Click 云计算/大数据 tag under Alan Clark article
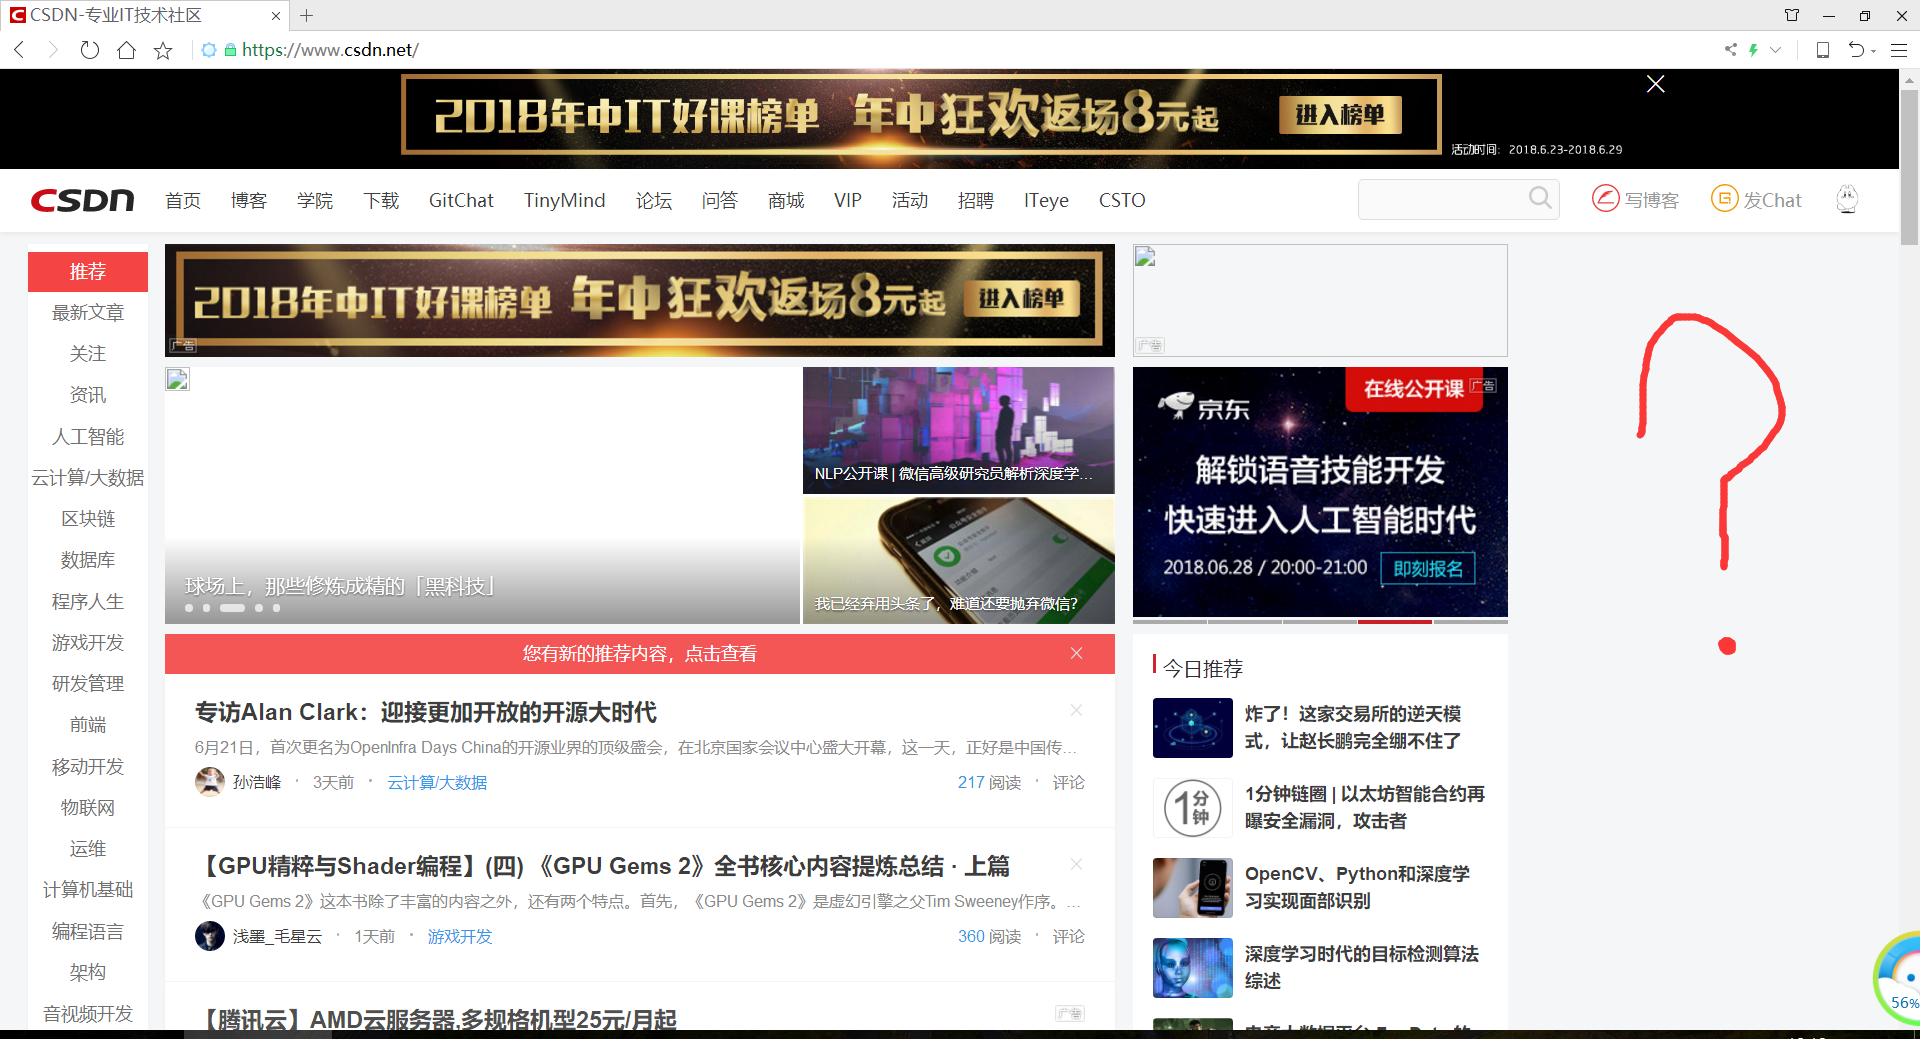 point(437,783)
